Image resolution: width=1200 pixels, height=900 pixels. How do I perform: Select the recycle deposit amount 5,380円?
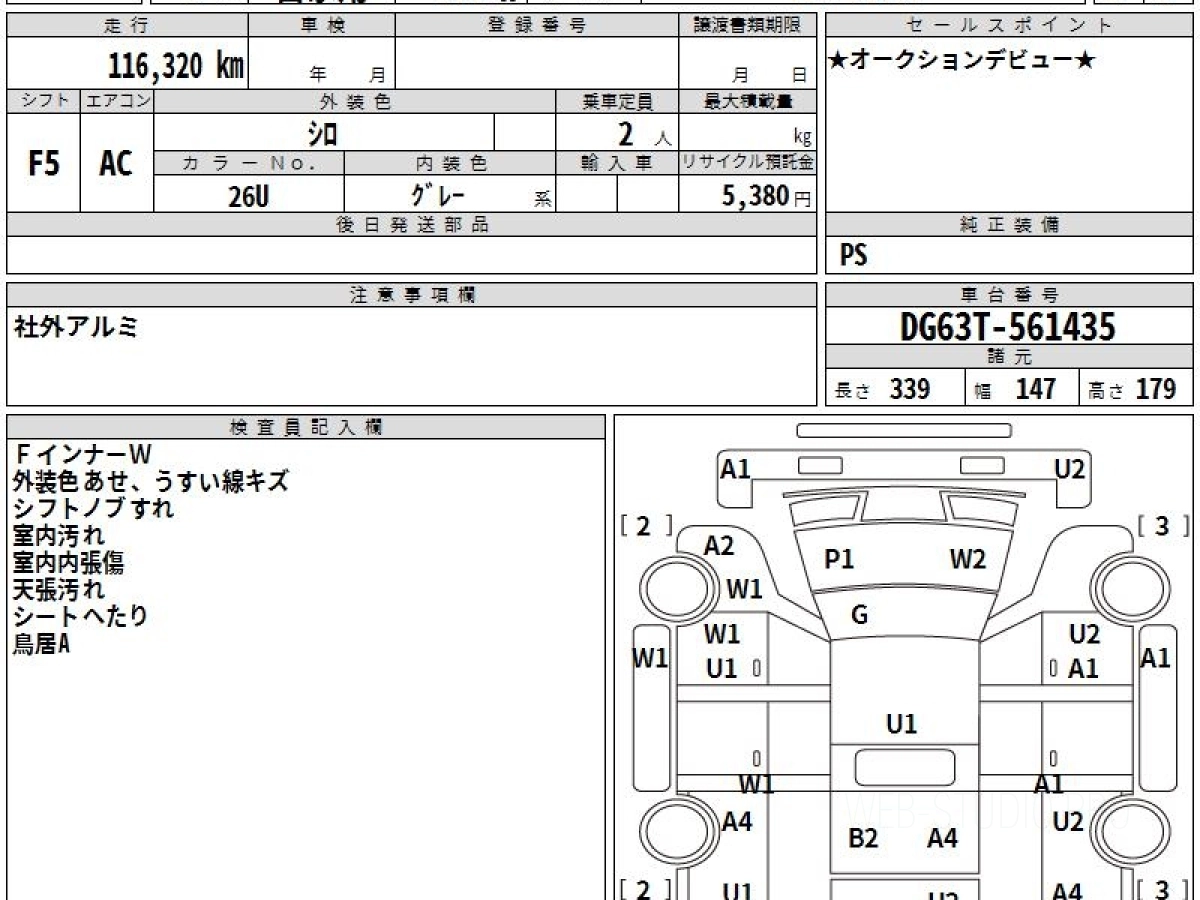point(766,196)
